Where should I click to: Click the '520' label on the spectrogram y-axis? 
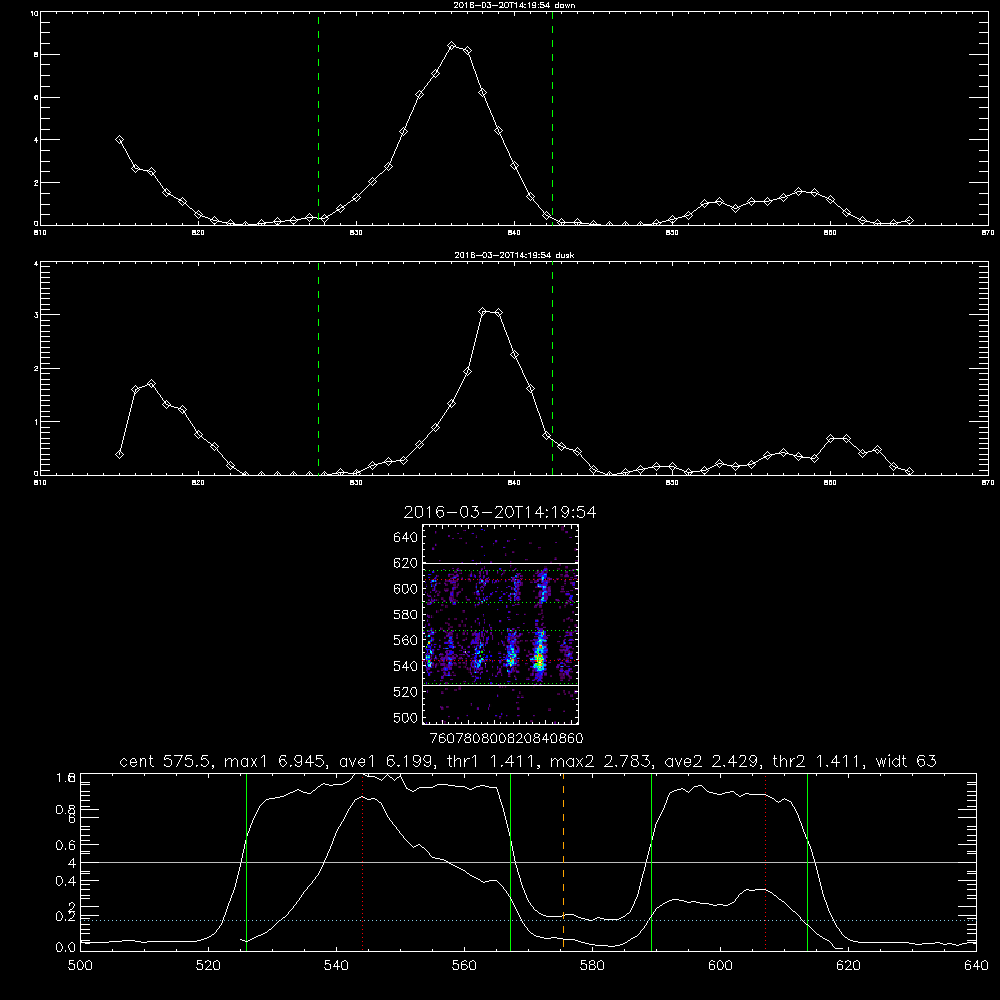tap(405, 692)
